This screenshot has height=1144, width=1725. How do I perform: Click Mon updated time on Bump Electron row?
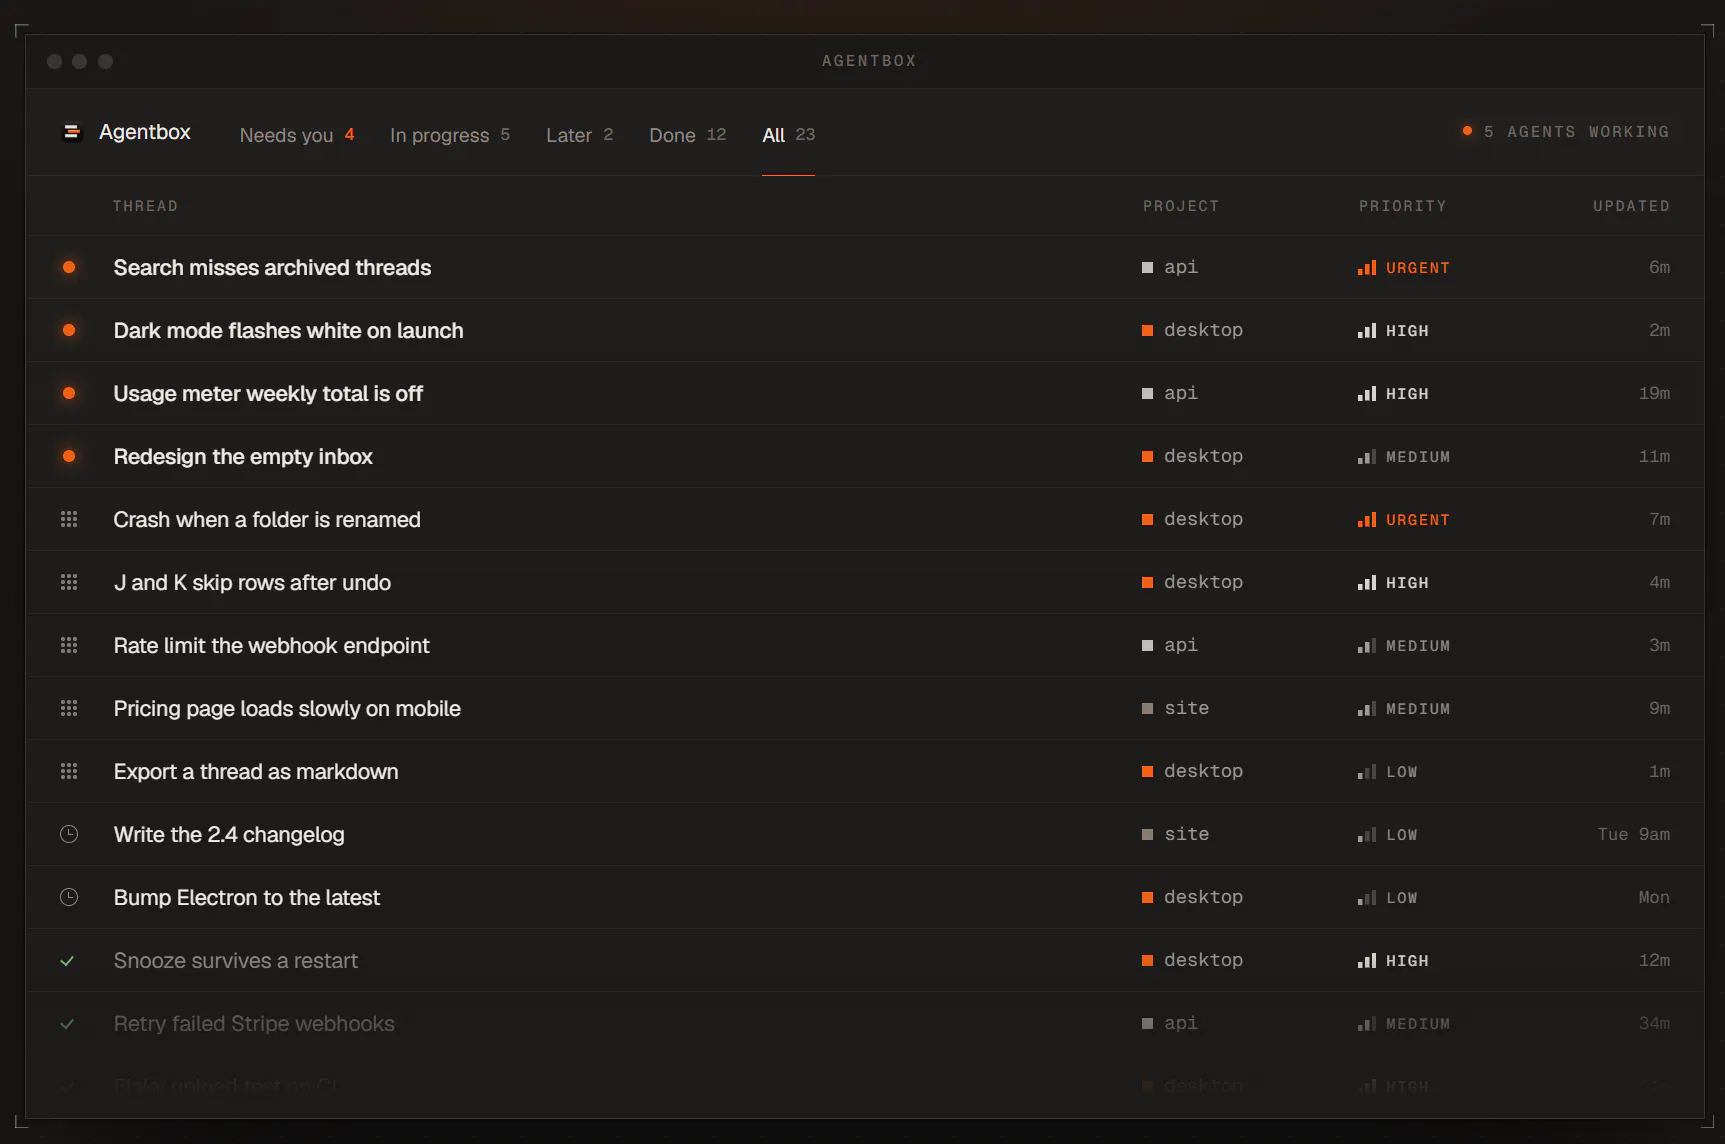1654,897
